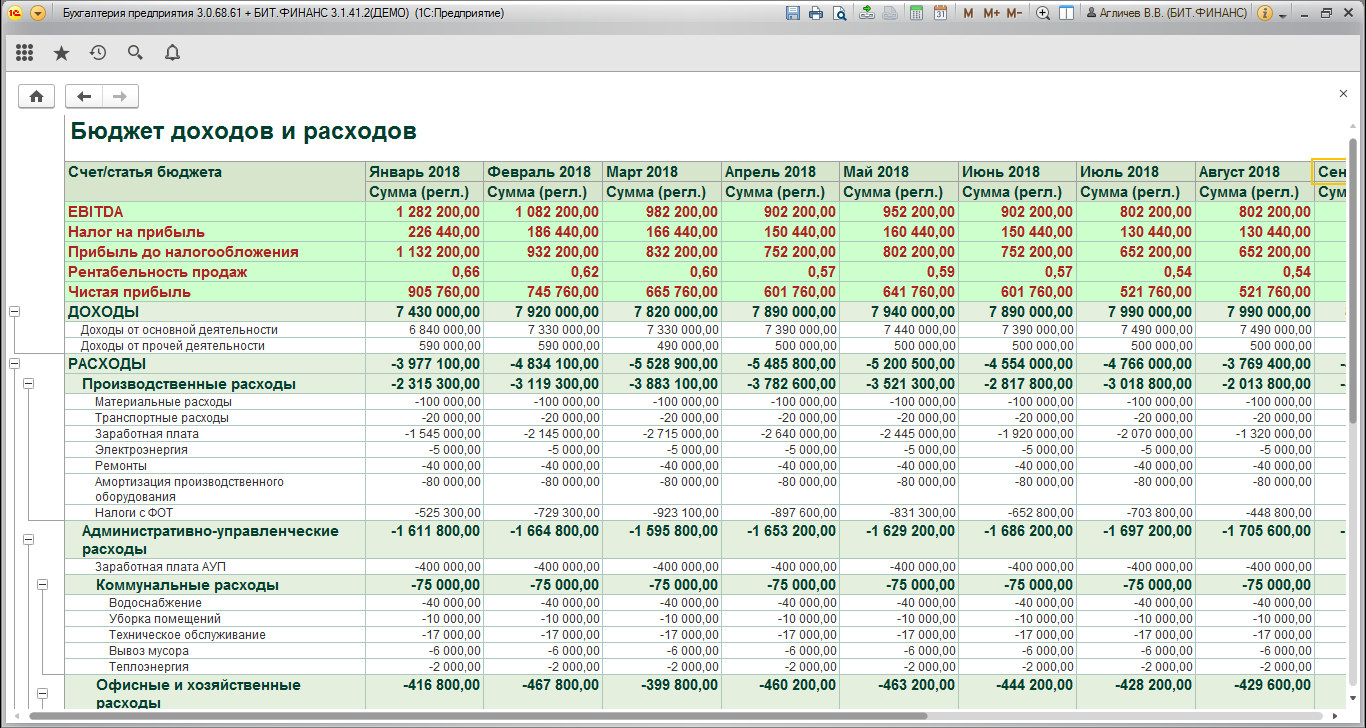Viewport: 1366px width, 728px height.
Task: Open the calendar tool
Action: point(940,14)
